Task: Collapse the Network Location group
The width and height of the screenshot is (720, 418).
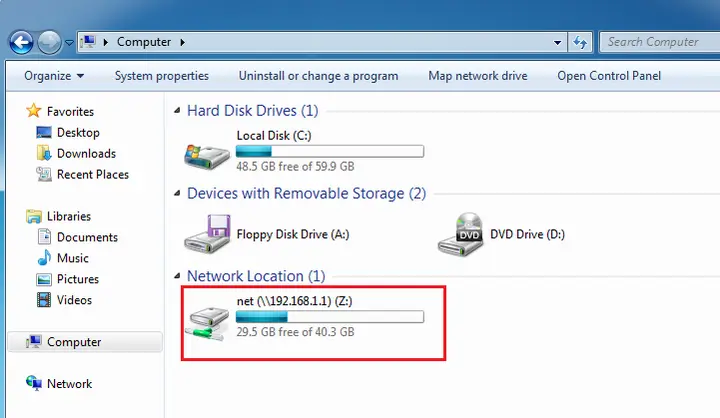Action: coord(177,276)
